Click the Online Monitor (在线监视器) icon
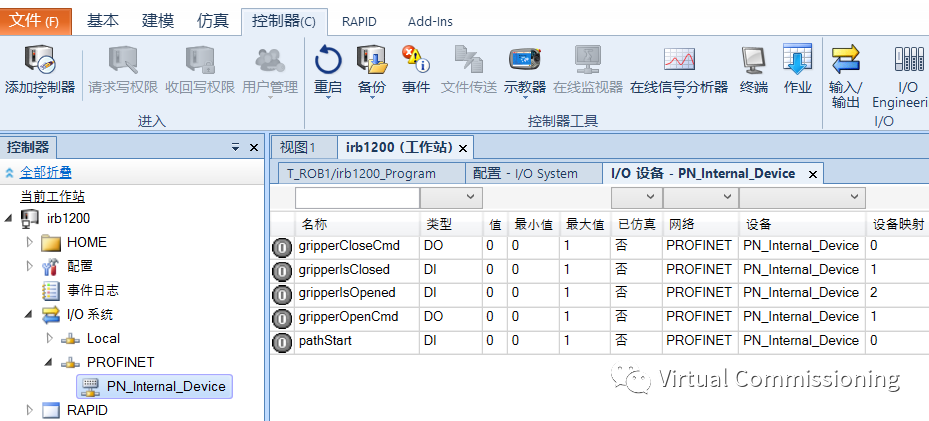This screenshot has width=929, height=421. point(588,59)
